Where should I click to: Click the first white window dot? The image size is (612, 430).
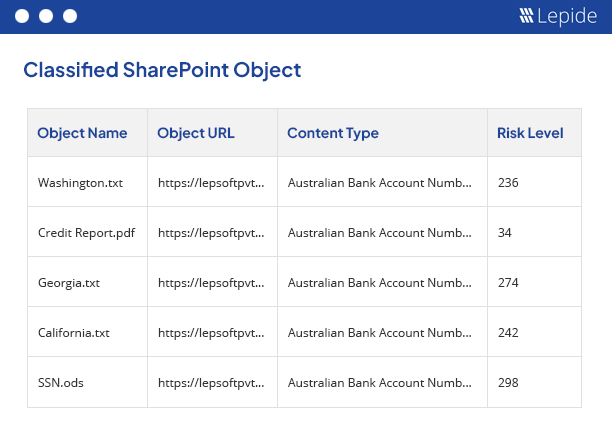pos(22,16)
